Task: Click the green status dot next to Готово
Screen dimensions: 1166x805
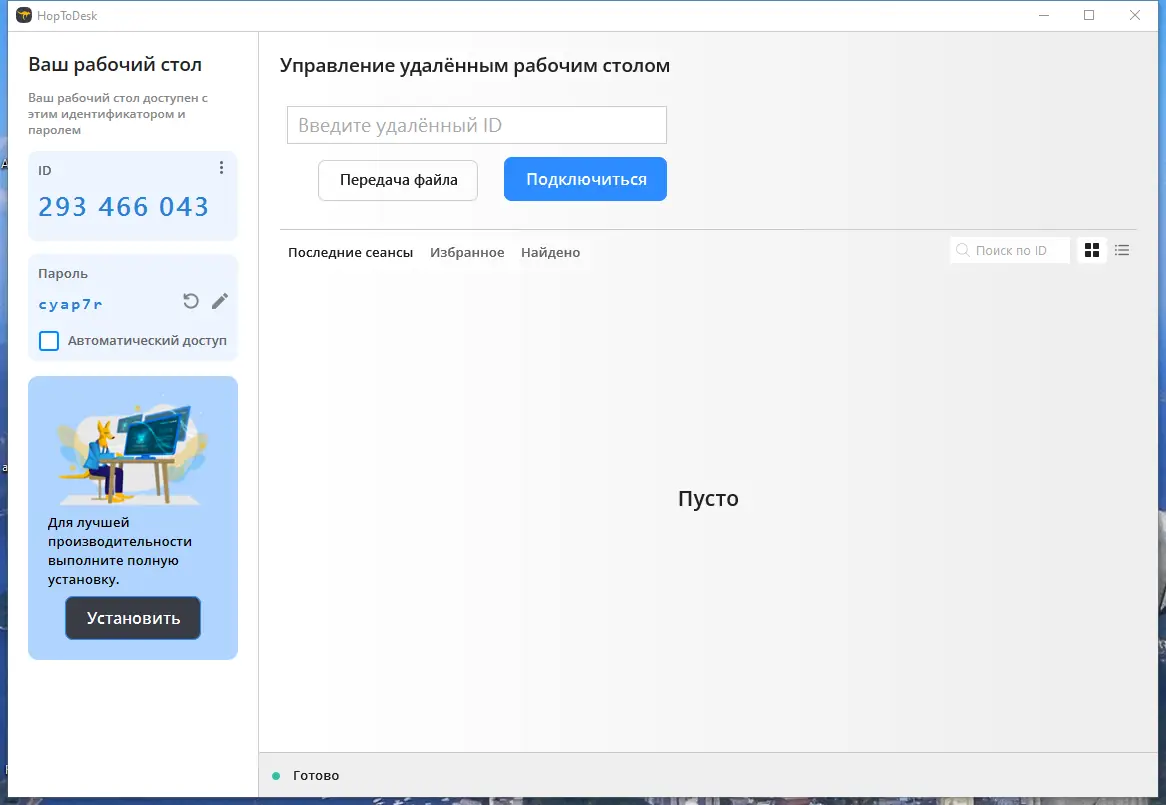Action: (277, 775)
